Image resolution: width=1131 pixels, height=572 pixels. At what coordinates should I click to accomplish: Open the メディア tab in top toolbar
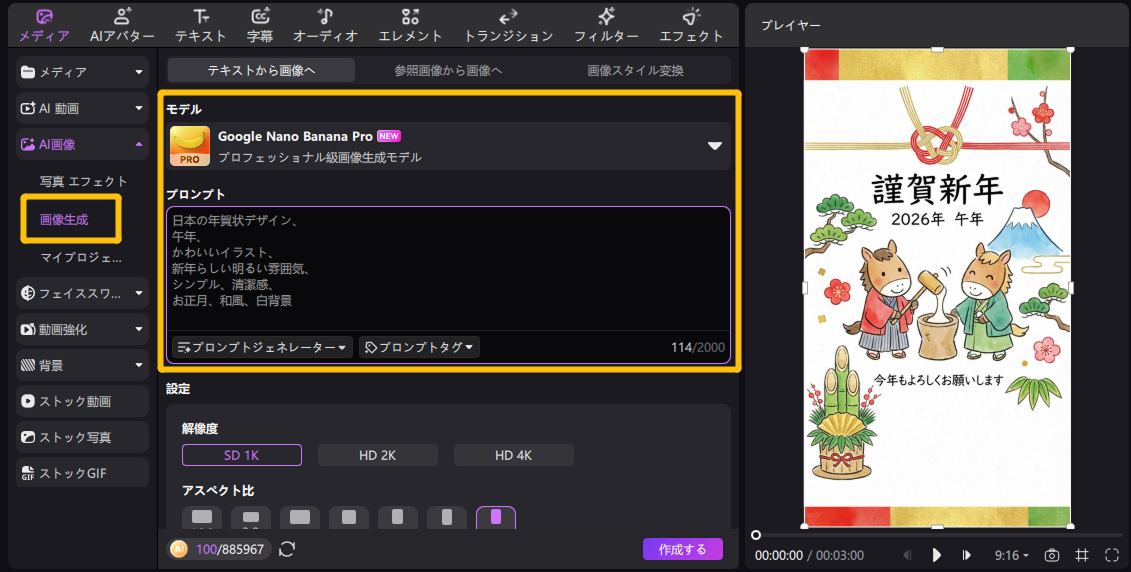(x=44, y=25)
